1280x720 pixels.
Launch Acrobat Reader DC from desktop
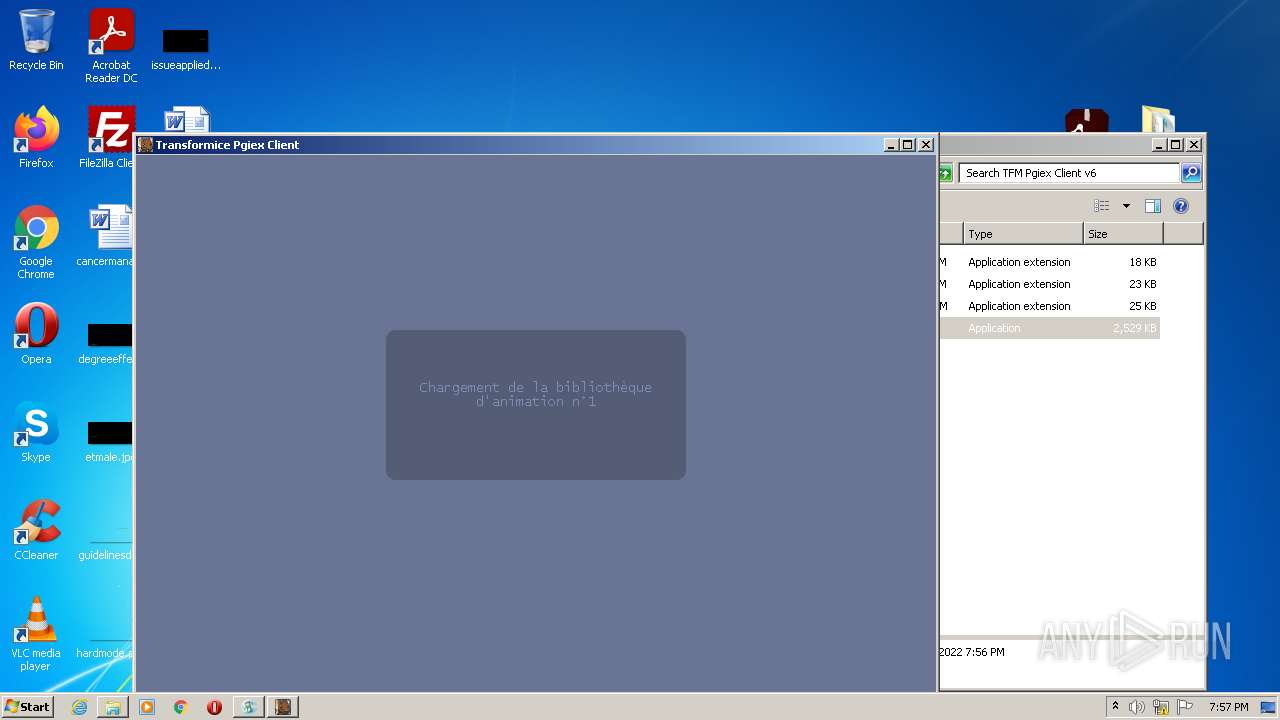(111, 46)
